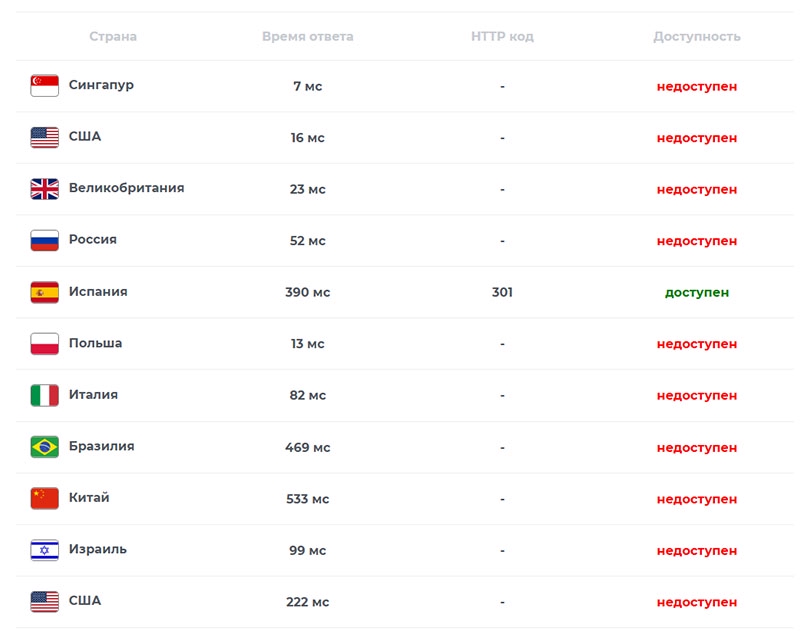Viewport: 800px width, 640px height.
Task: Click the Singapore flag icon
Action: point(44,86)
